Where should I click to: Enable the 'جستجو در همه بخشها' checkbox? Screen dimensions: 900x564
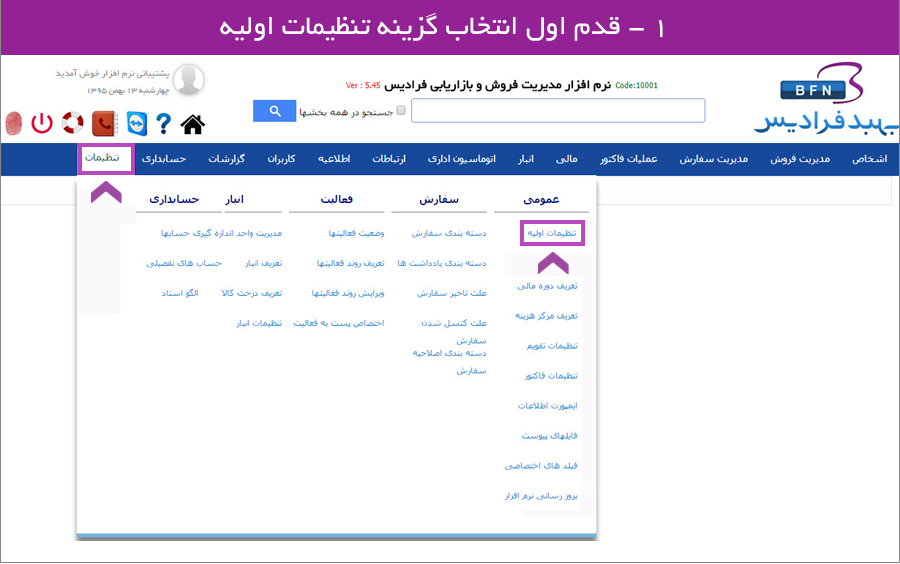coord(401,111)
